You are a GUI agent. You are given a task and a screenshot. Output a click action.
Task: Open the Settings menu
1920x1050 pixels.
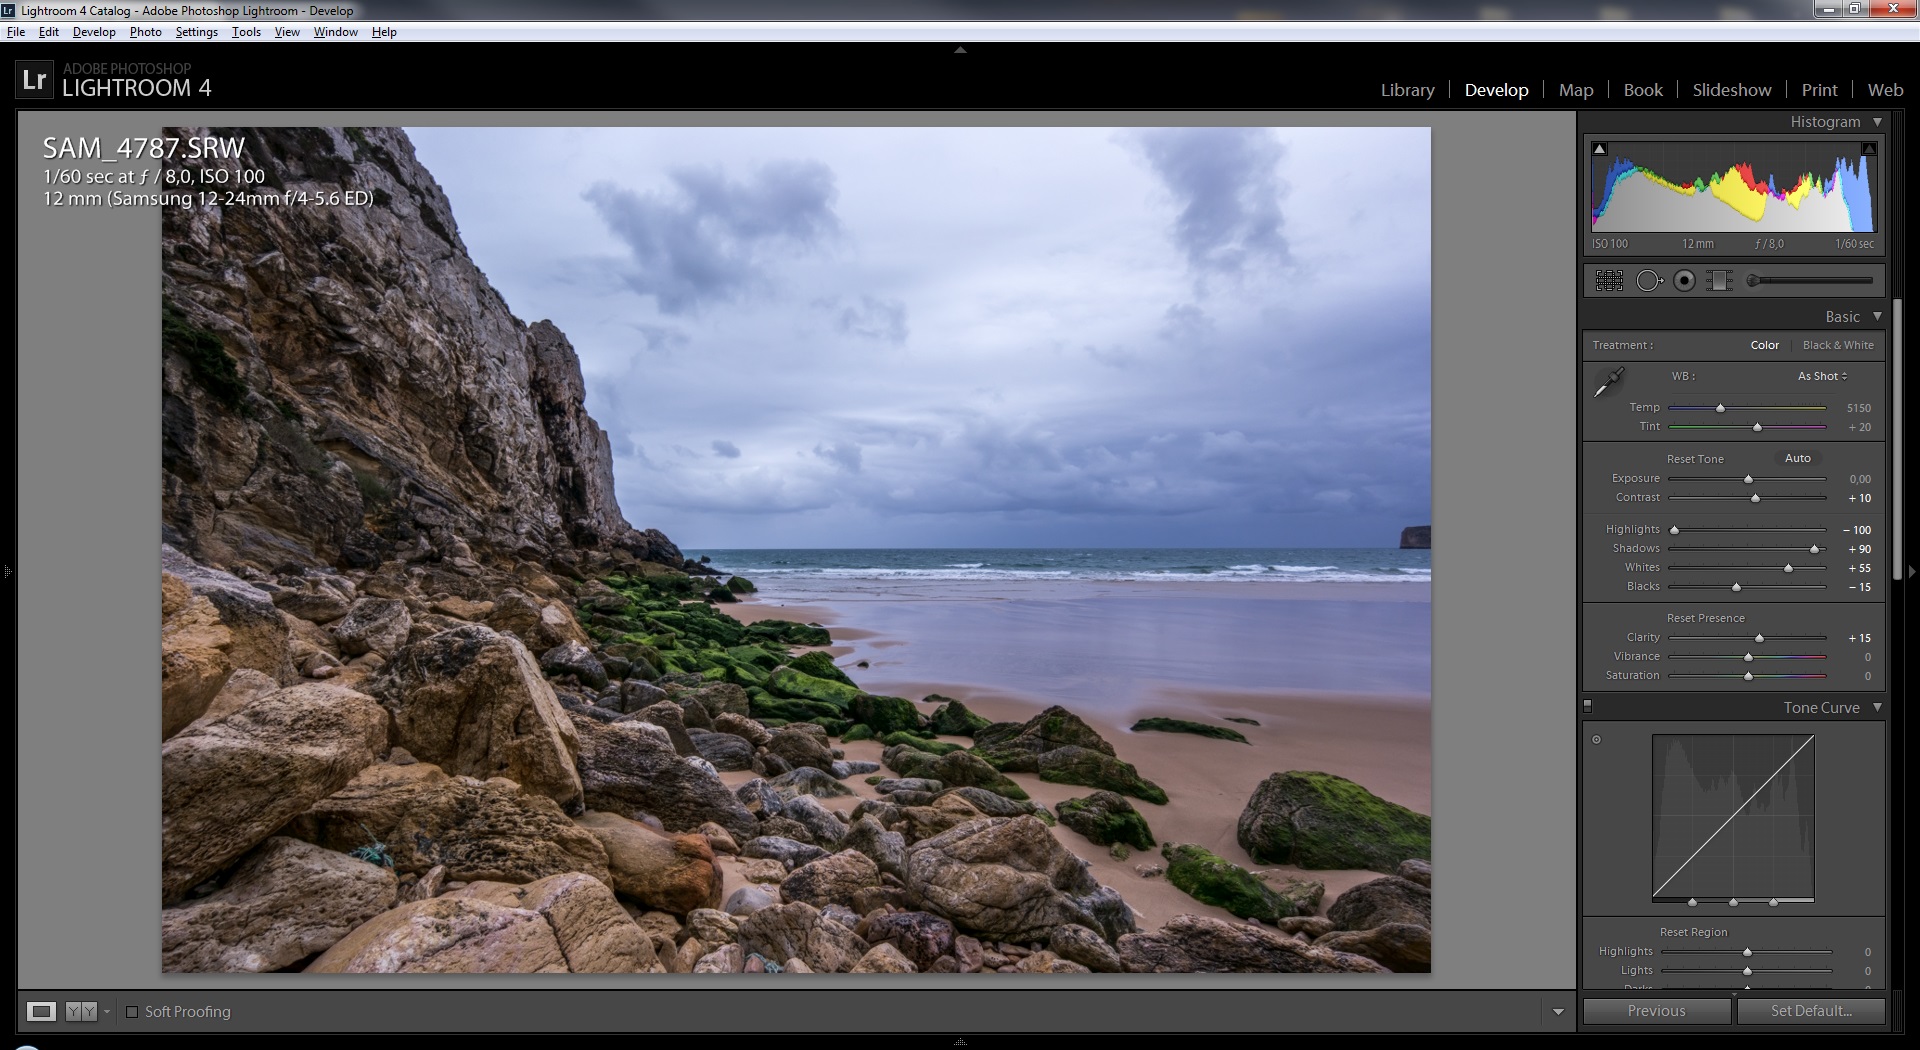click(196, 32)
